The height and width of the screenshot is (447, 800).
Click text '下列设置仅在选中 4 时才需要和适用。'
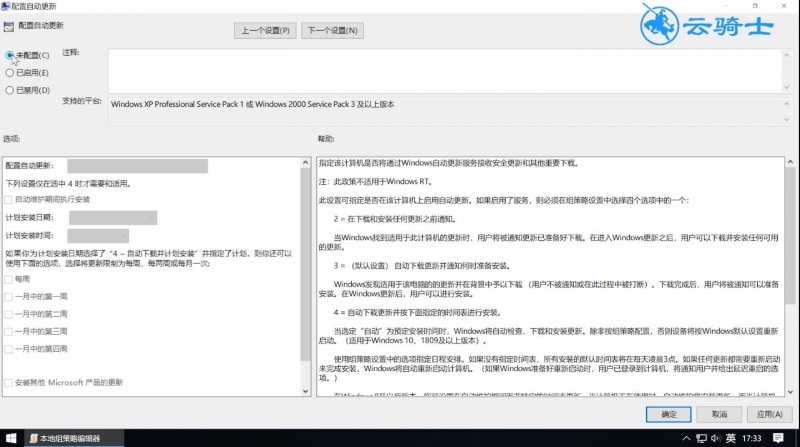68,184
